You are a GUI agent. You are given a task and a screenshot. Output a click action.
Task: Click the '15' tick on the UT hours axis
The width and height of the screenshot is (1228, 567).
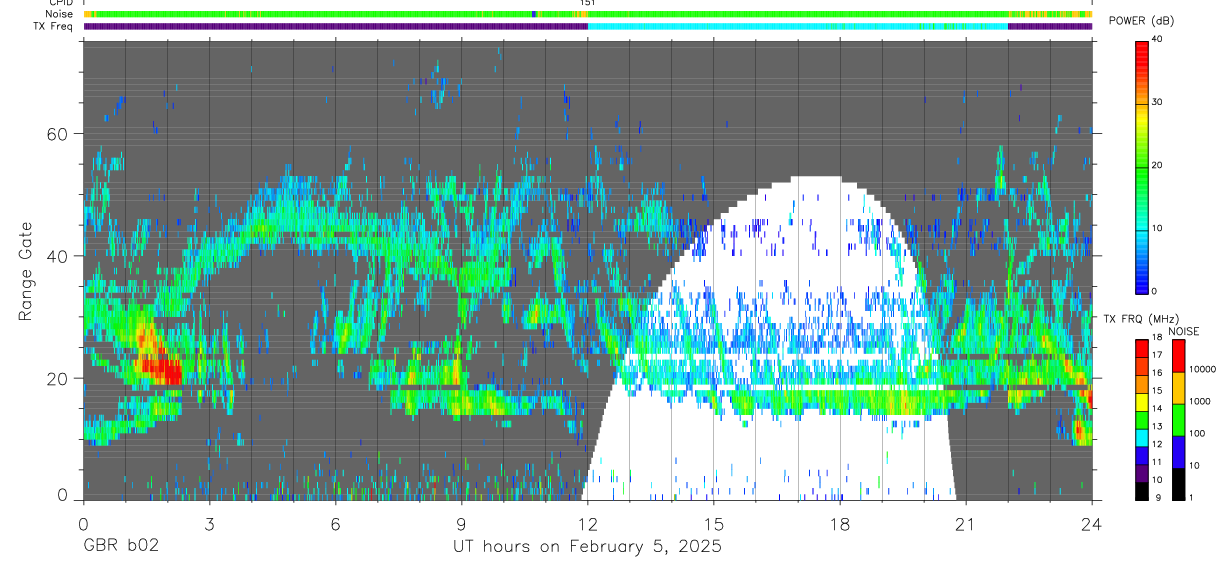[714, 523]
